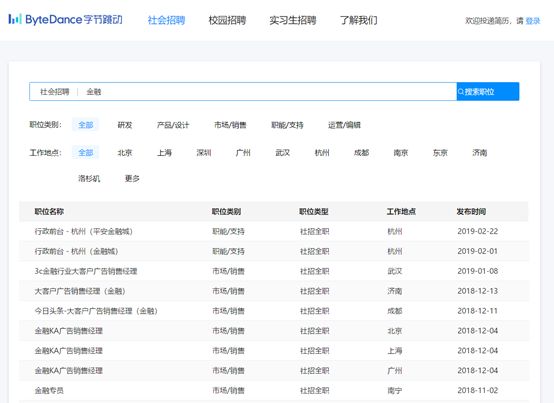Click the 搜索职位 search button

[488, 92]
